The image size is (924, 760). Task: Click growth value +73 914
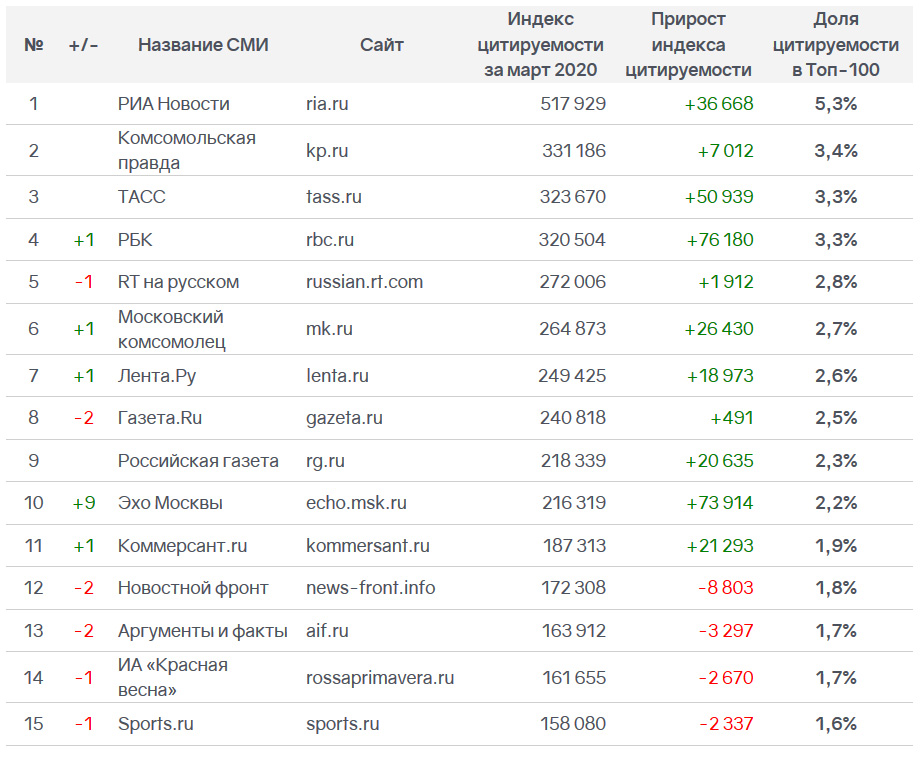[720, 503]
